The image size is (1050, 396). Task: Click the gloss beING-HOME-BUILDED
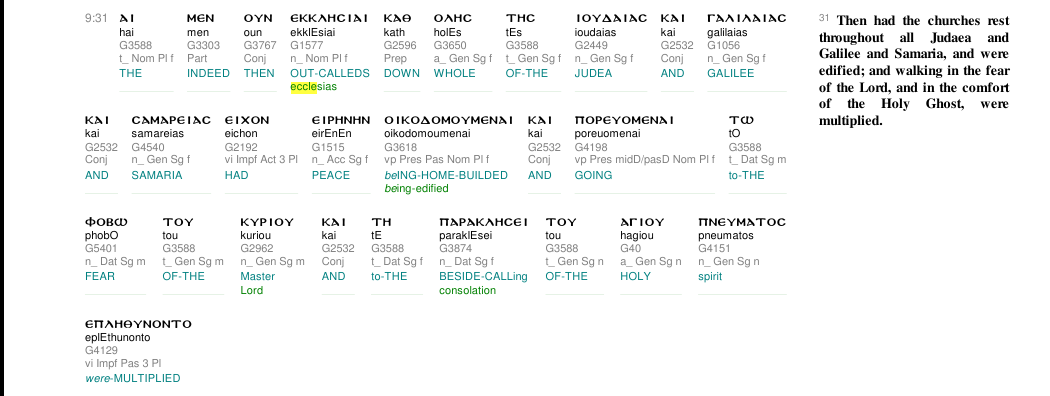point(446,176)
